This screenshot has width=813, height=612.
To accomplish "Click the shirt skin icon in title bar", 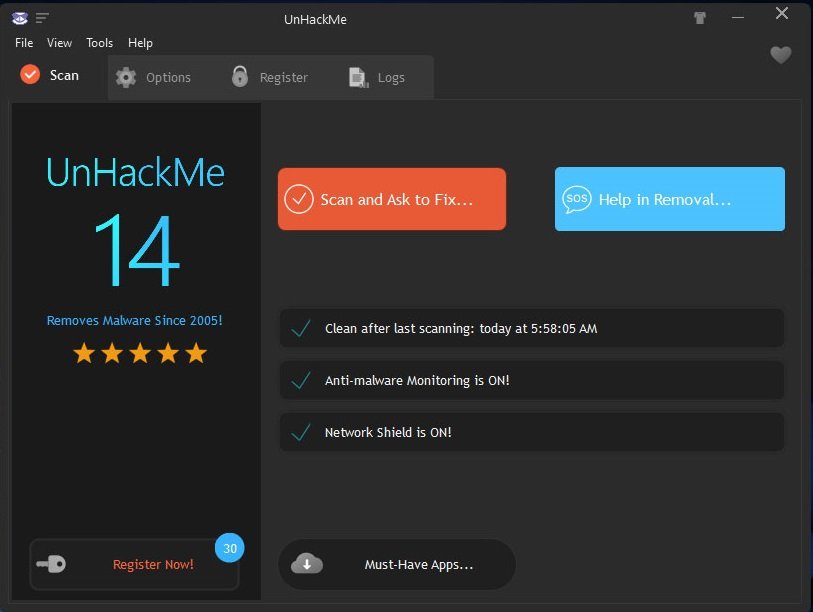I will pyautogui.click(x=699, y=17).
